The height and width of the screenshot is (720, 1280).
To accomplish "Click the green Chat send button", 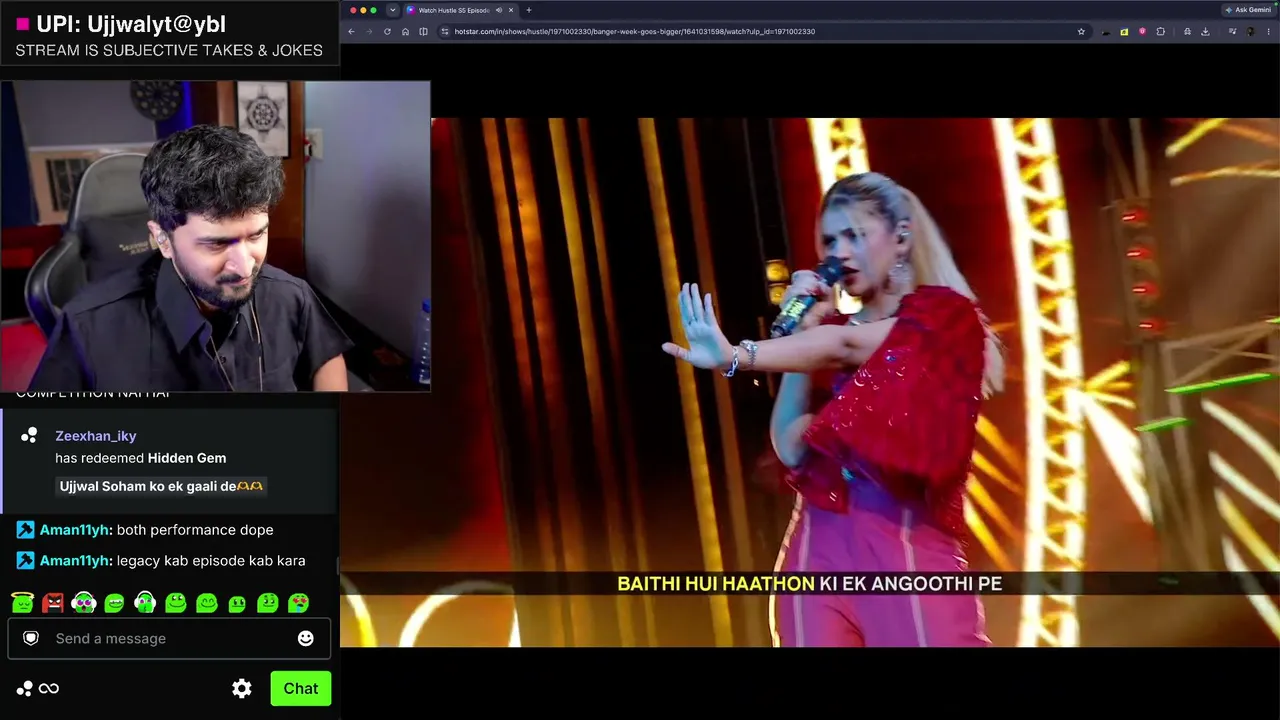I will (x=301, y=688).
